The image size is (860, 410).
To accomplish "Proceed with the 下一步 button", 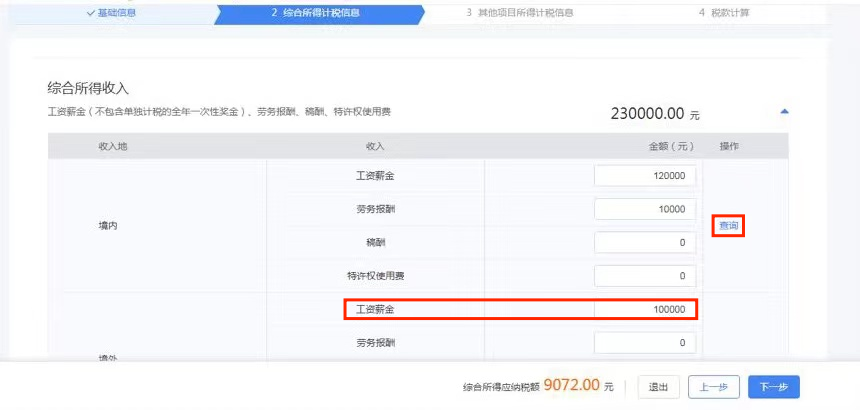I will pos(774,387).
